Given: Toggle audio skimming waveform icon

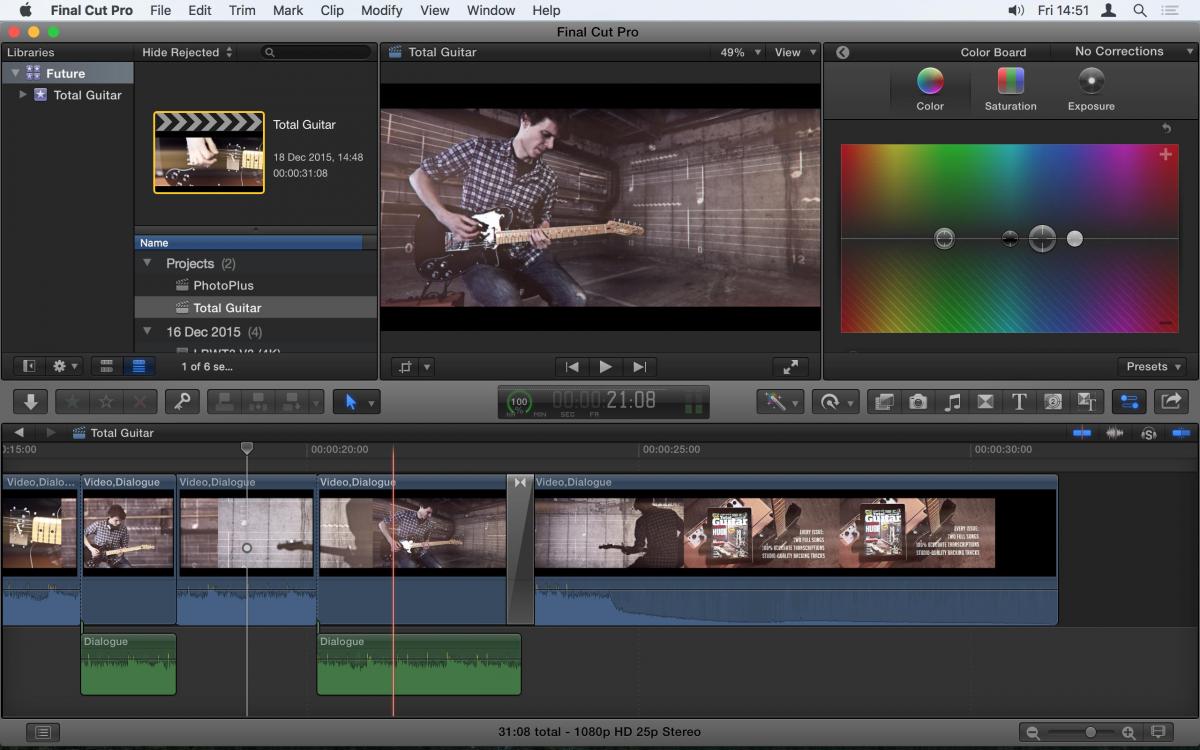Looking at the screenshot, I should click(x=1115, y=433).
